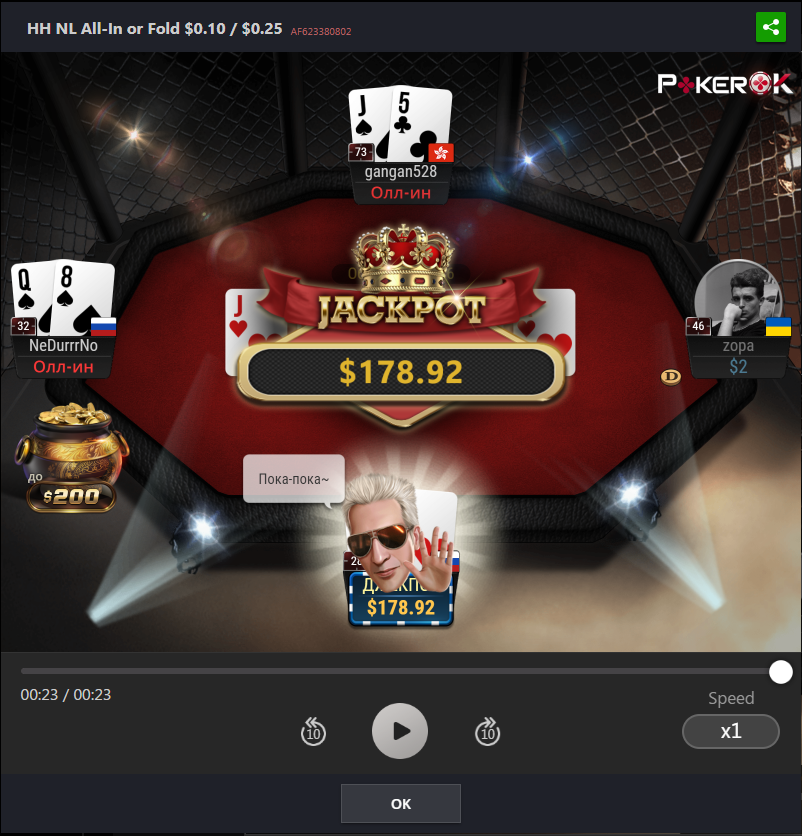
Task: Select NeDurrrNo's Q and 8 cards
Action: [63, 298]
